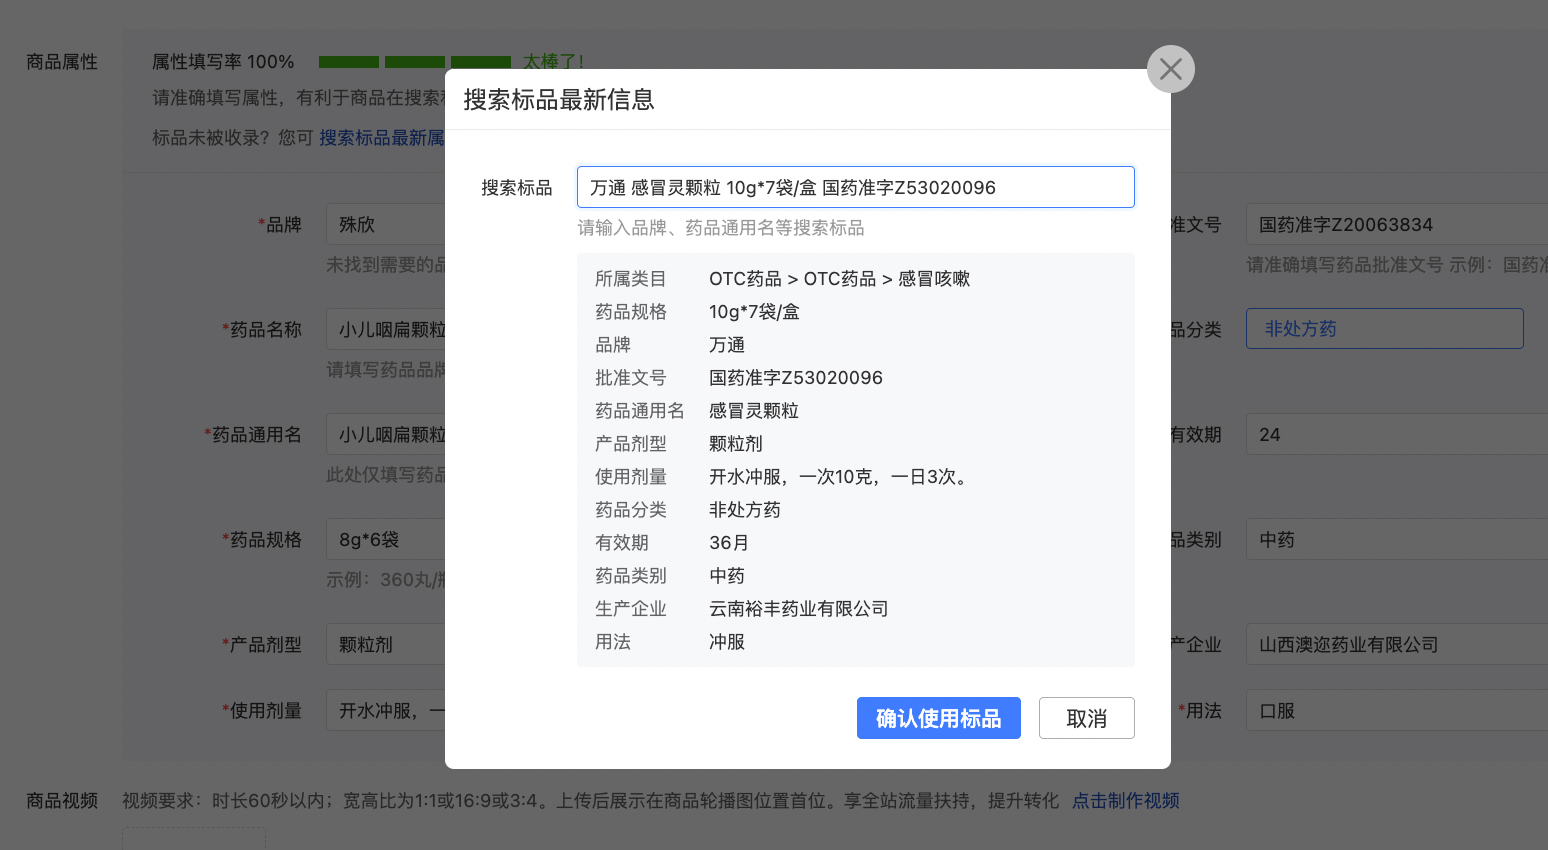Click the 产品剂型 field in the background form

click(x=386, y=644)
